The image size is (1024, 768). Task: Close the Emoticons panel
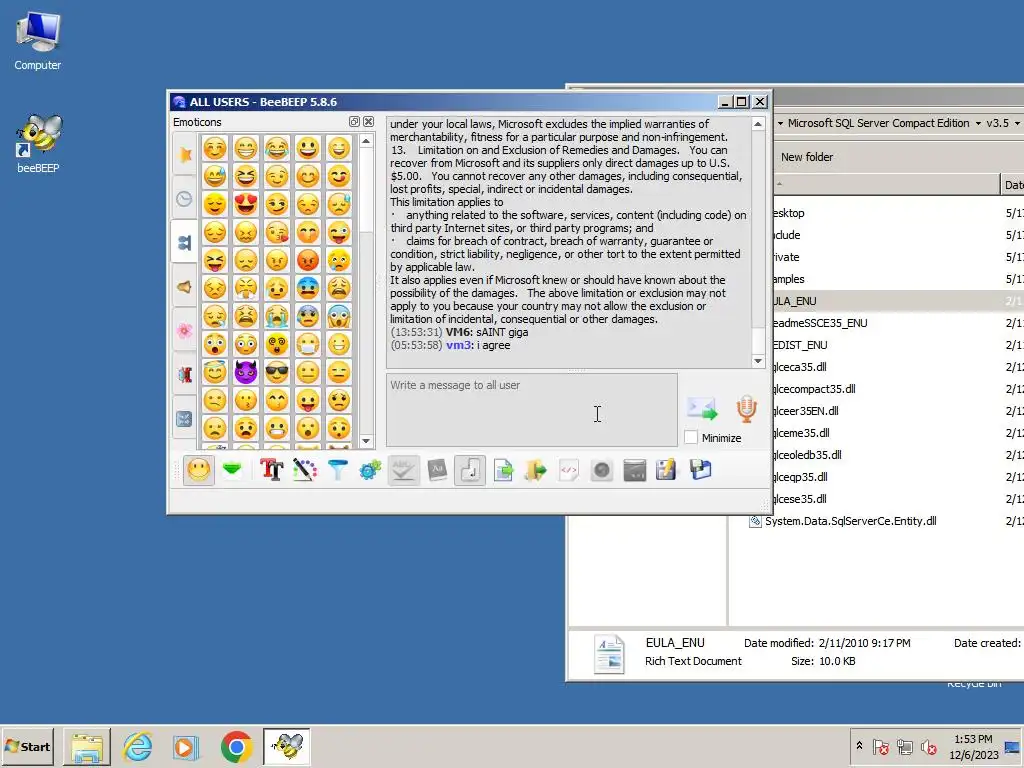(368, 121)
